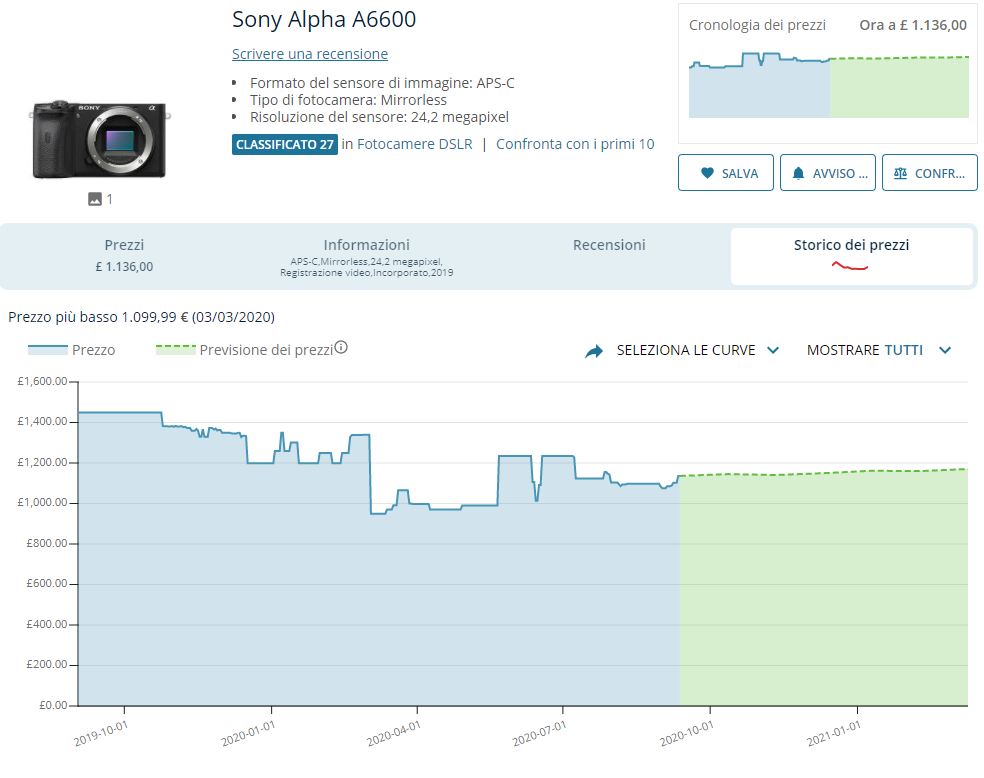984x778 pixels.
Task: Open the Informazioni tab
Action: click(366, 257)
